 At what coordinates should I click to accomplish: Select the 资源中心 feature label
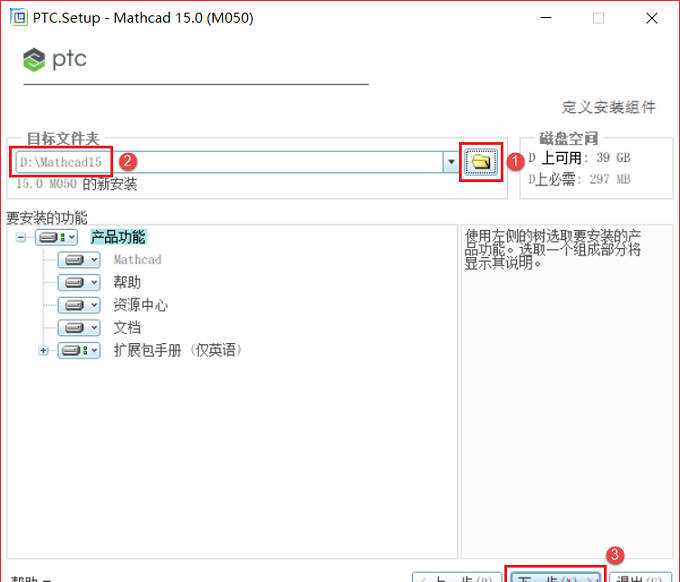[x=141, y=305]
